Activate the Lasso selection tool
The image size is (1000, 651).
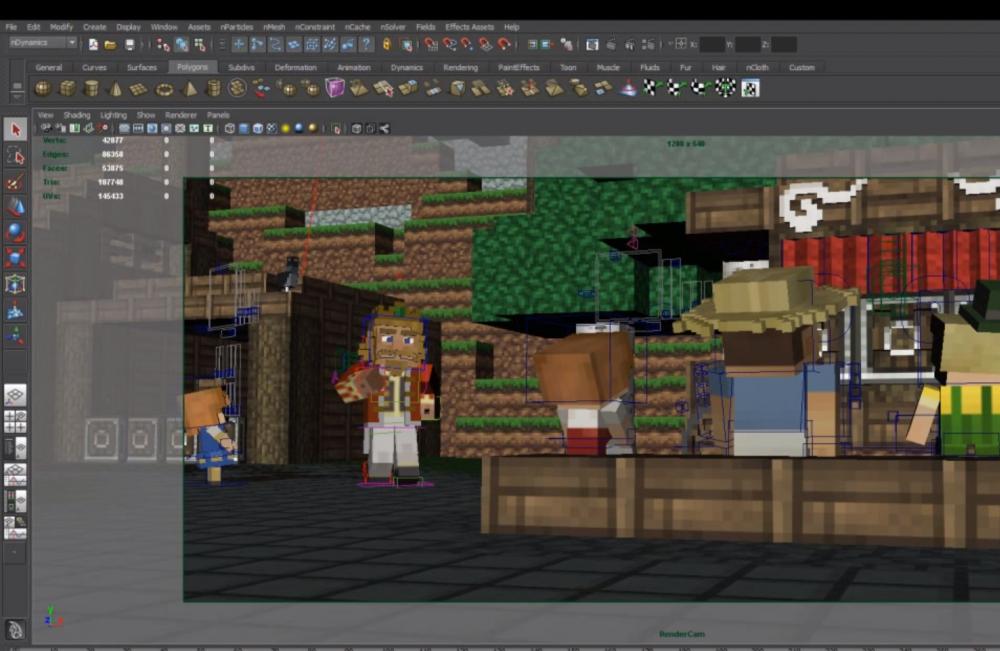pyautogui.click(x=16, y=156)
